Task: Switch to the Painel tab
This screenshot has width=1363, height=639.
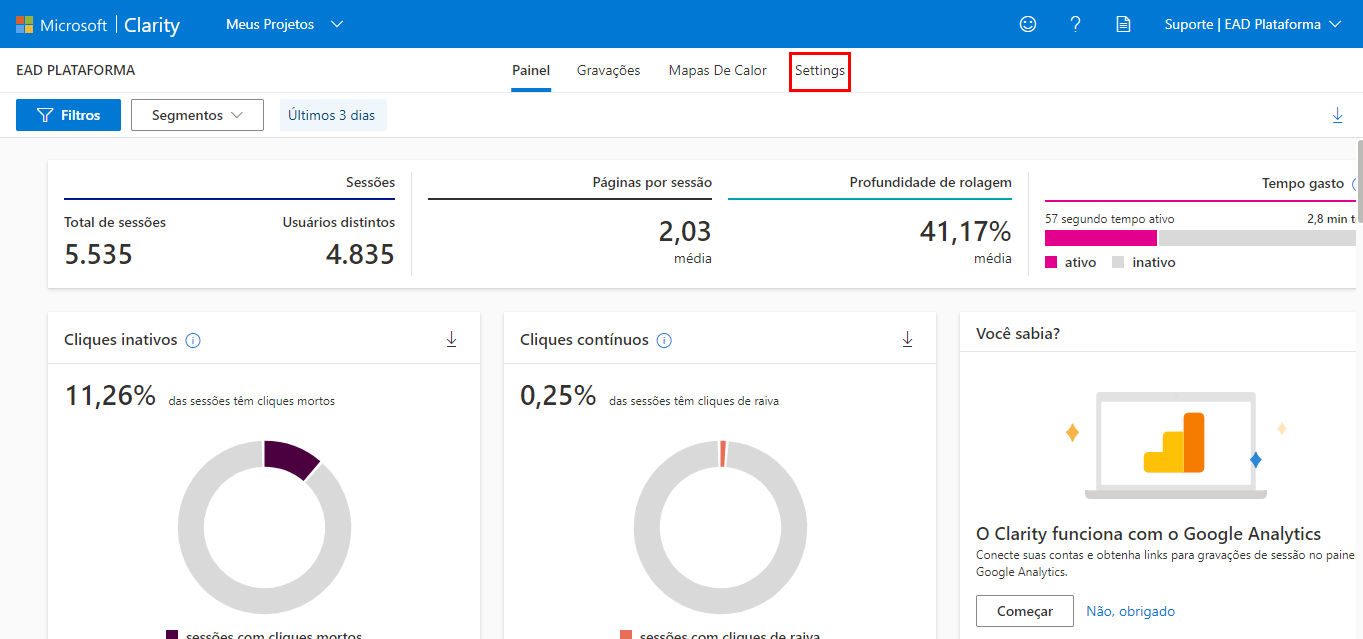Action: coord(531,71)
